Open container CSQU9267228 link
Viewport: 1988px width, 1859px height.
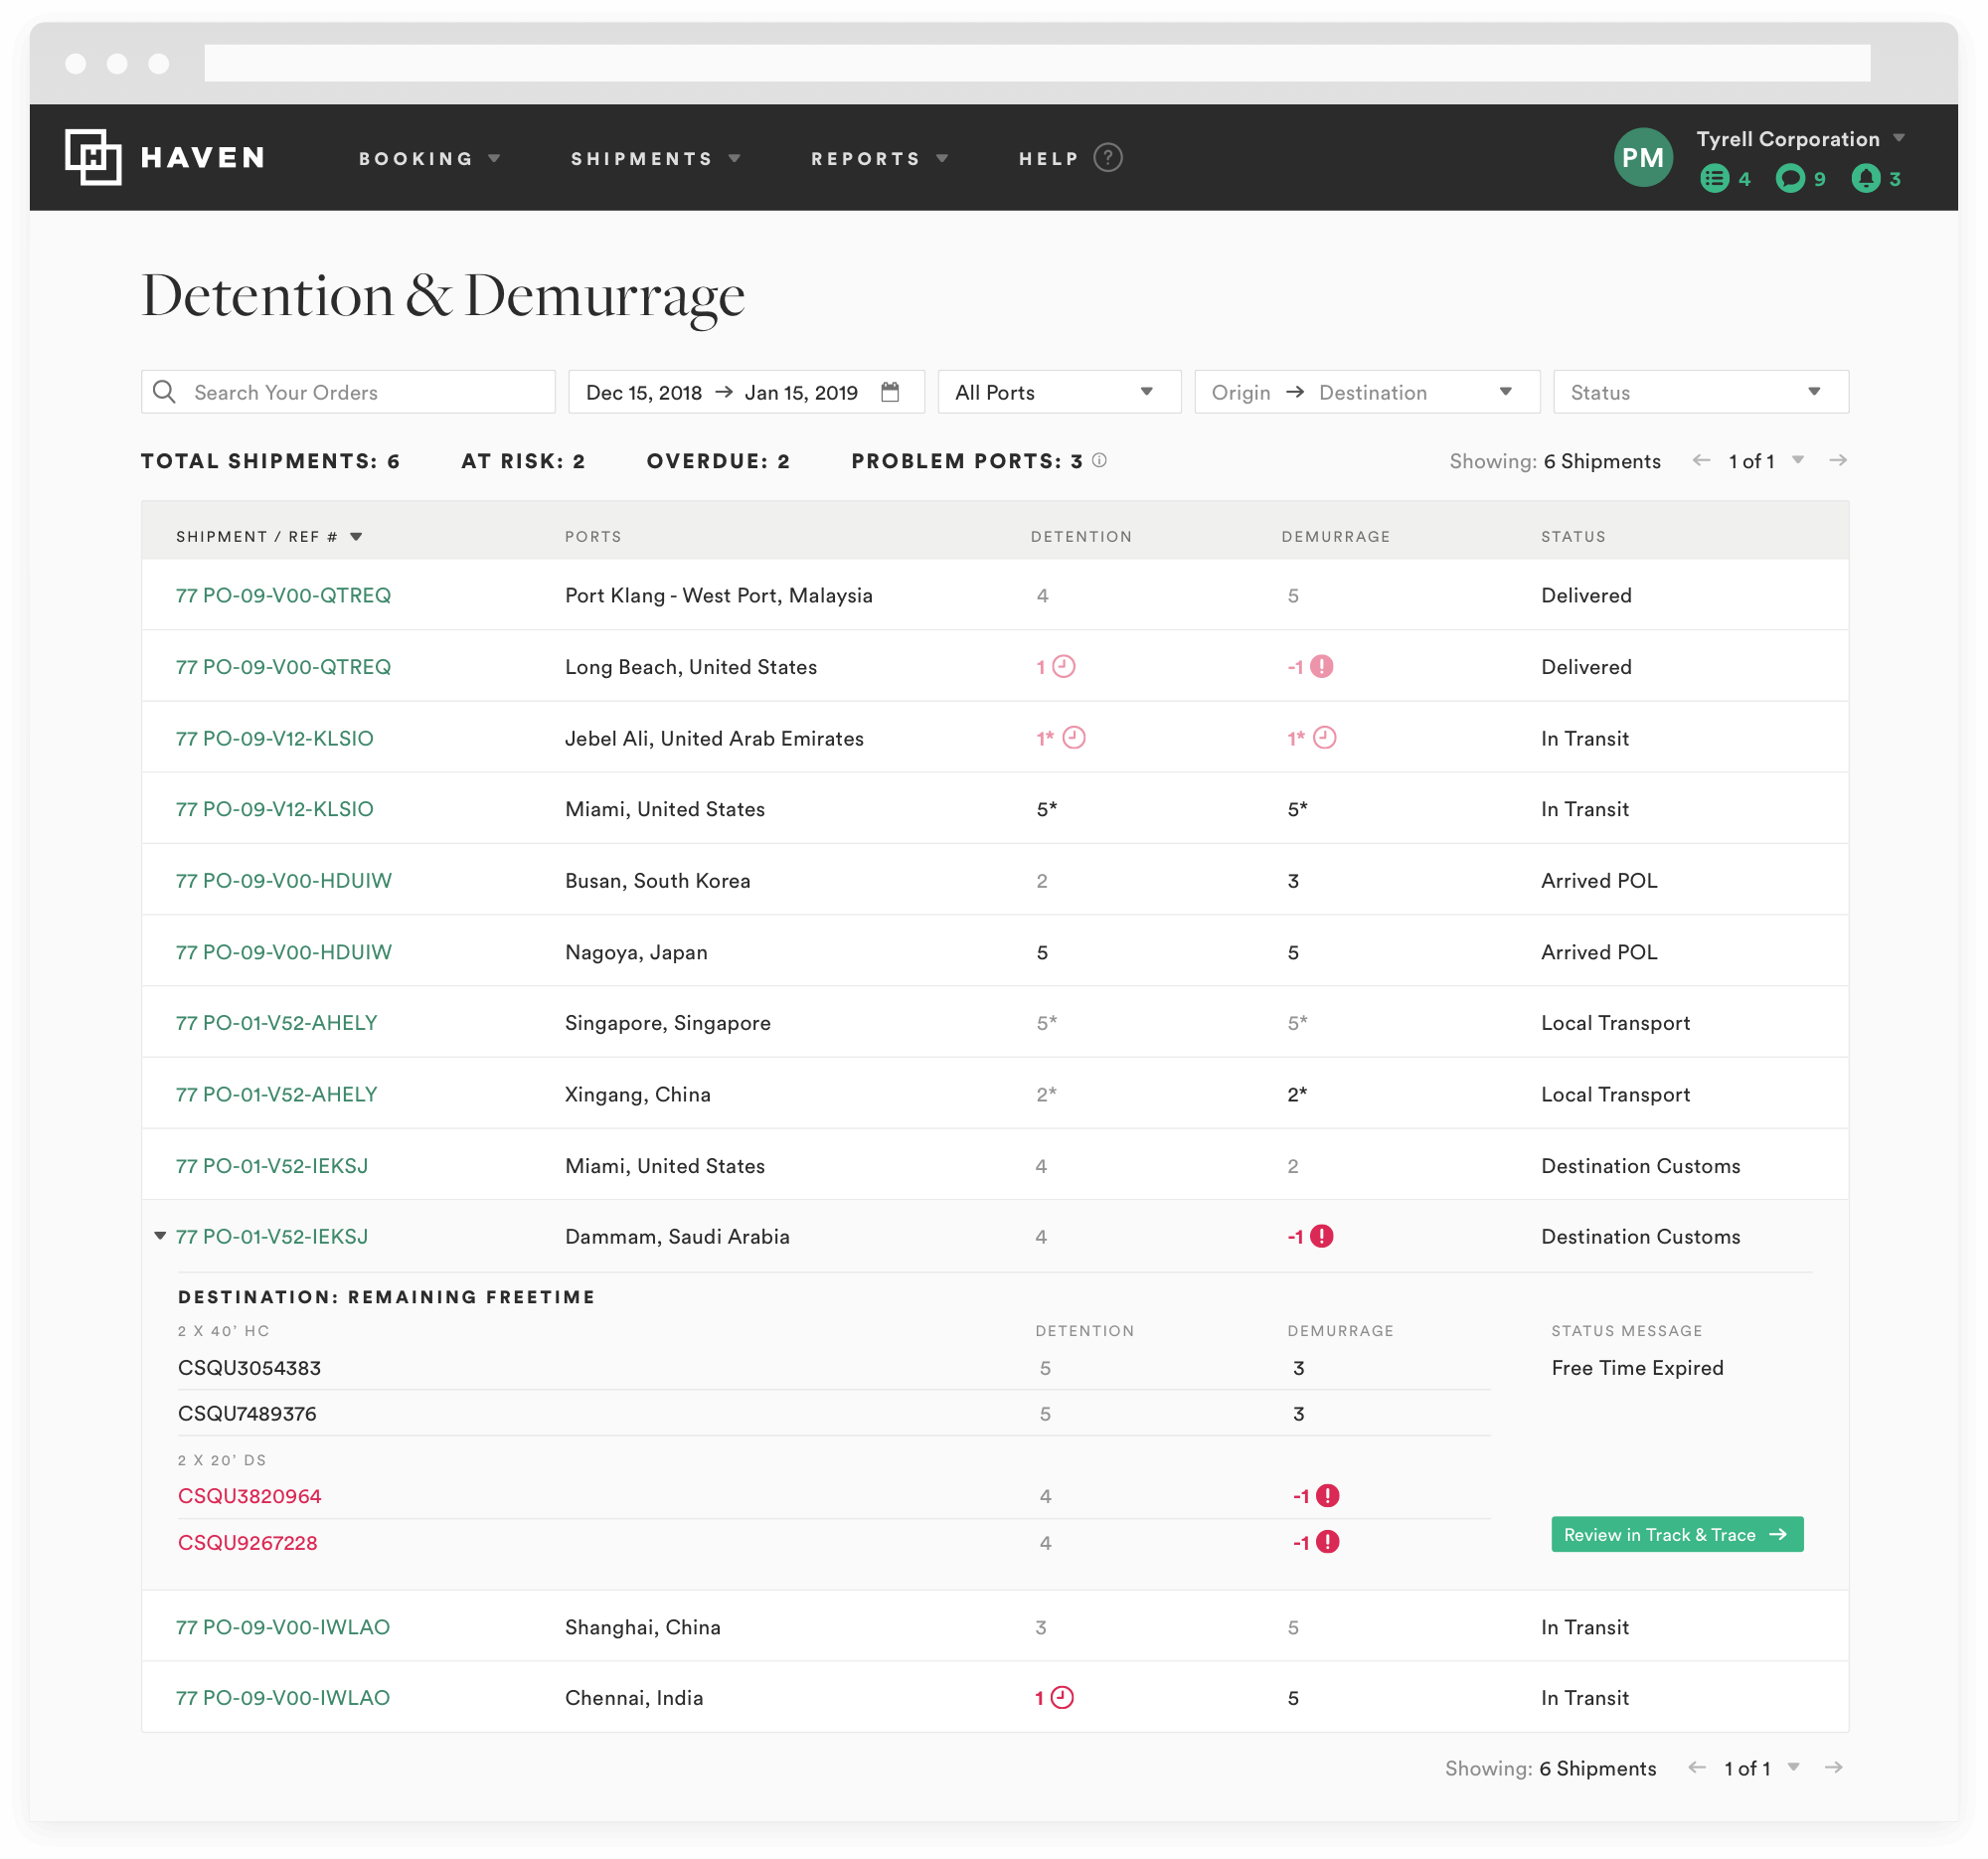(248, 1543)
